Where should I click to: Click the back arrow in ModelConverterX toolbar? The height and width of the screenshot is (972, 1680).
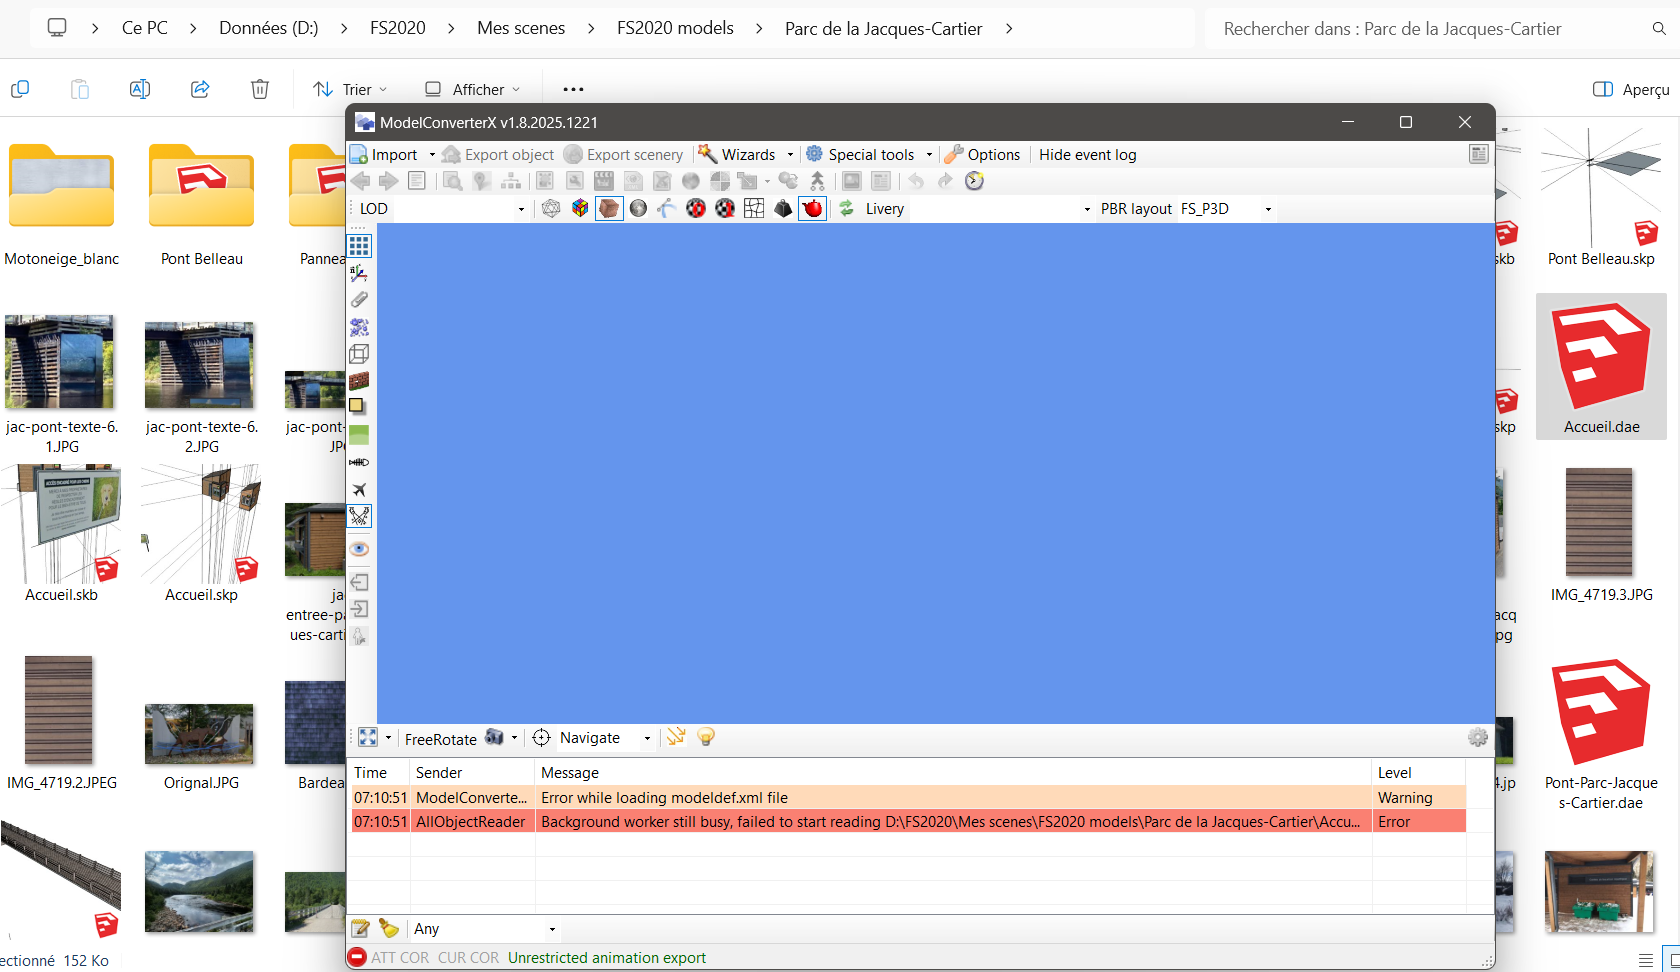coord(360,181)
